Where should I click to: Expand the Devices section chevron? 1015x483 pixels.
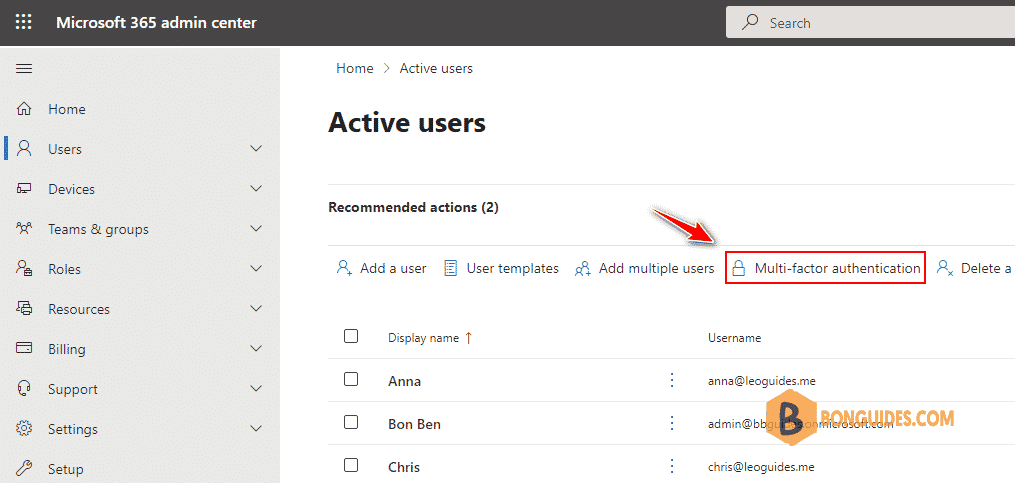[256, 189]
